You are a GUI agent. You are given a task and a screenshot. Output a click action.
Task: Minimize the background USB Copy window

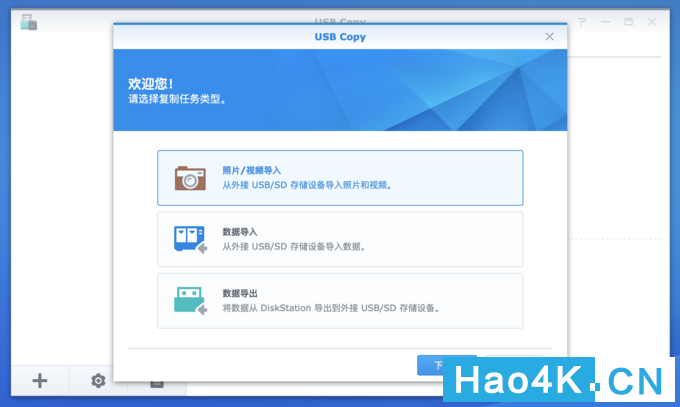pyautogui.click(x=605, y=22)
